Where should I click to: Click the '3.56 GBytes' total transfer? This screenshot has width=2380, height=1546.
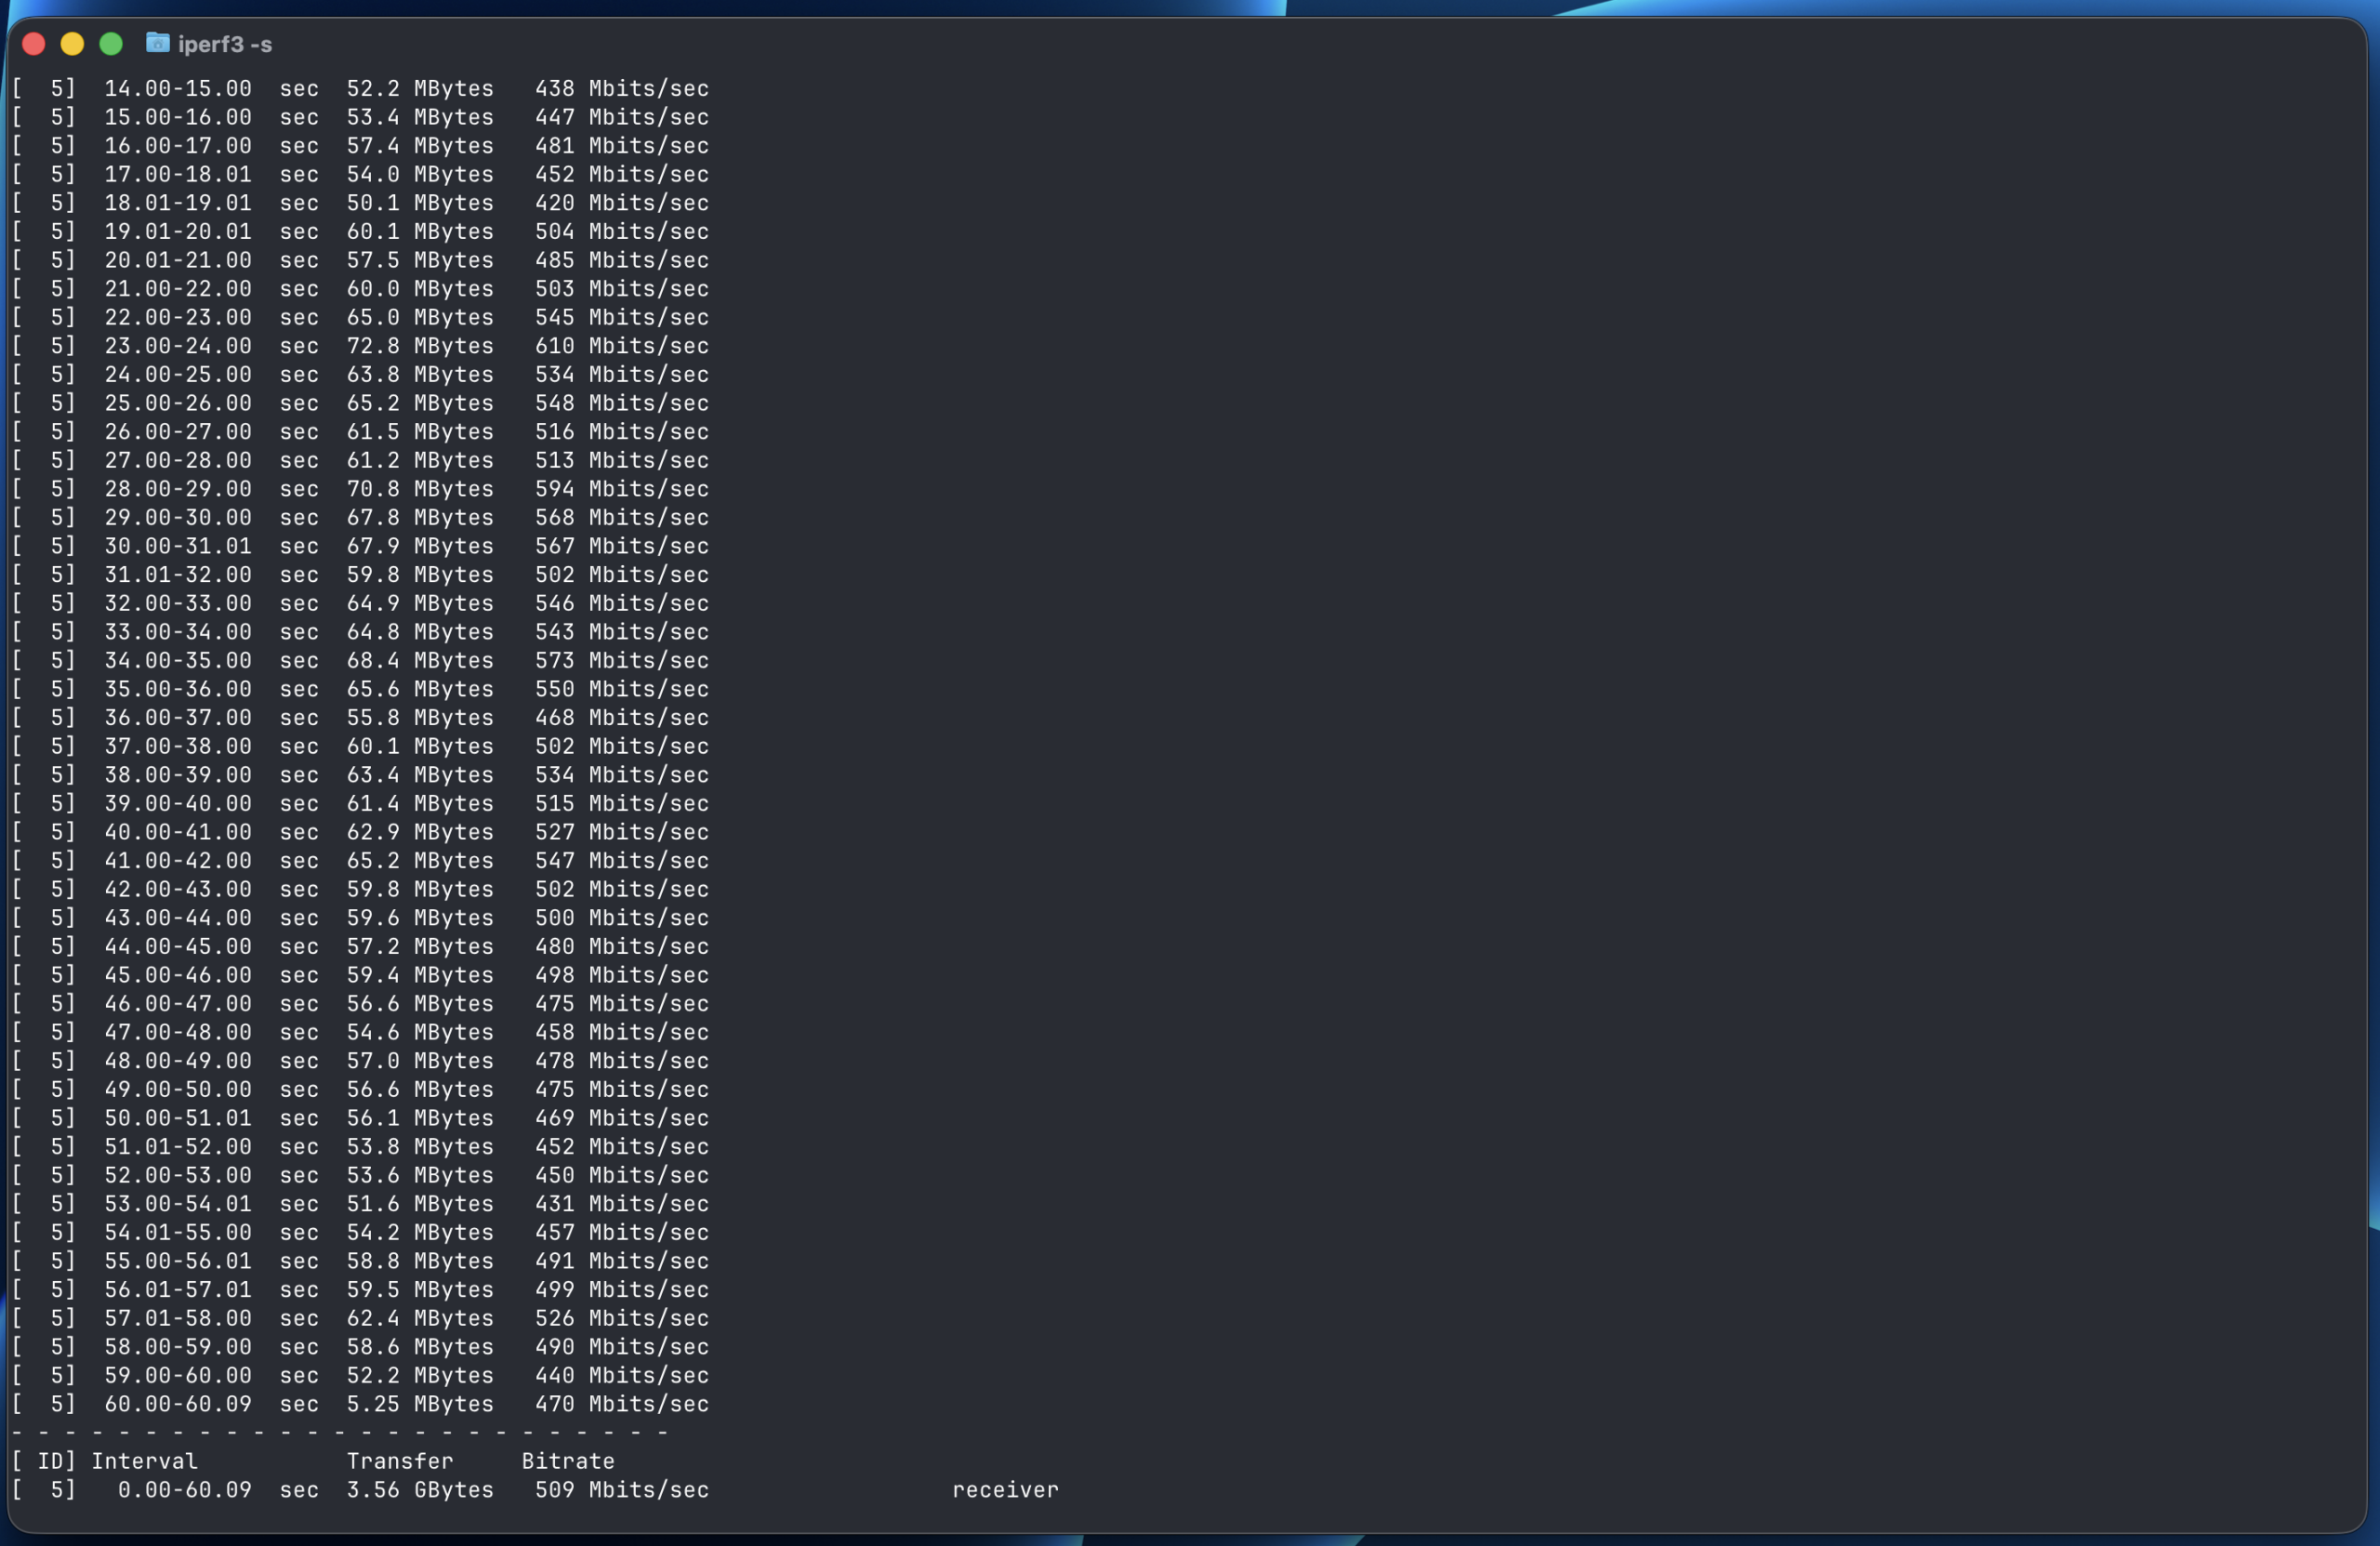point(420,1490)
